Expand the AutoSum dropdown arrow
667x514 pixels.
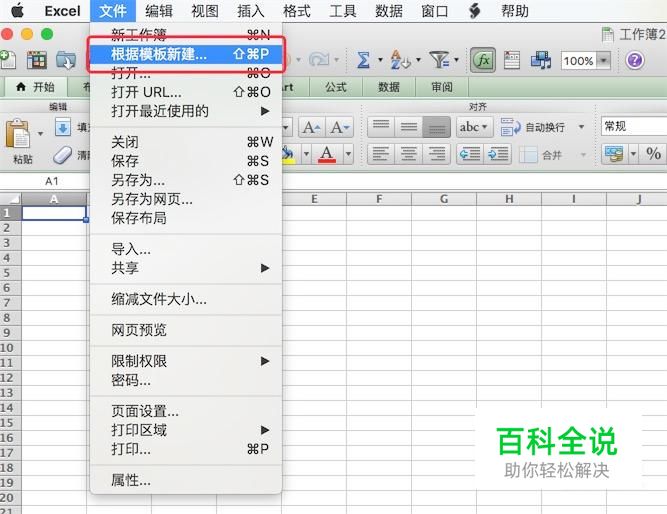tap(380, 60)
